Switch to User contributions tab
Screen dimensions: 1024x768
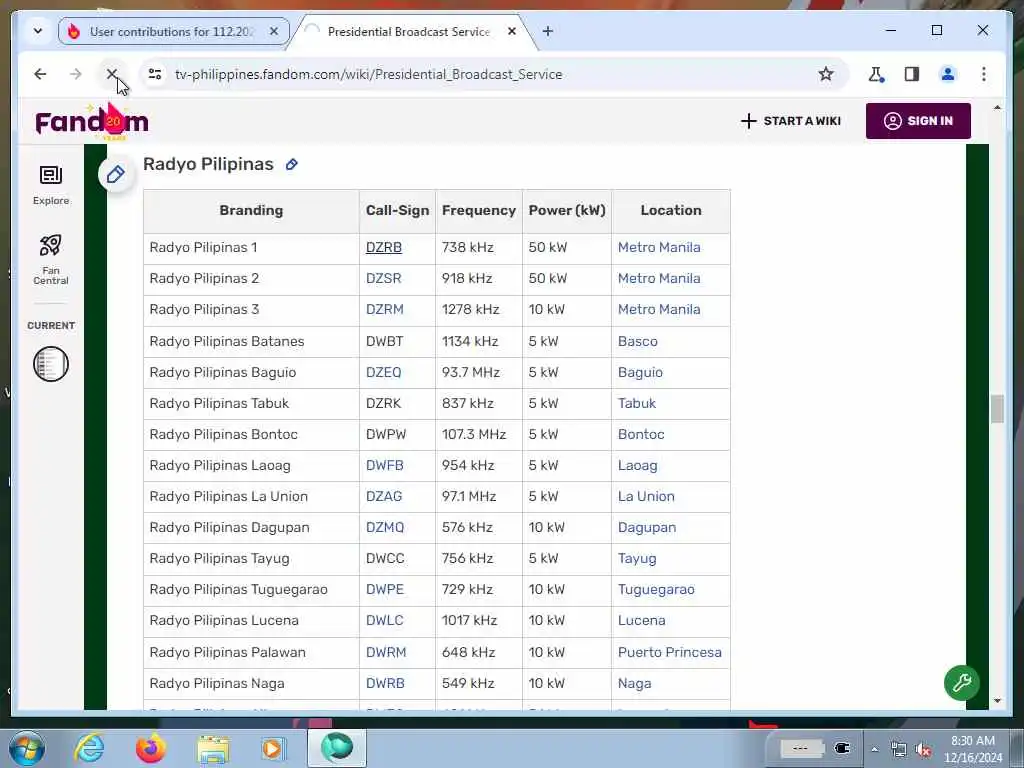171,31
